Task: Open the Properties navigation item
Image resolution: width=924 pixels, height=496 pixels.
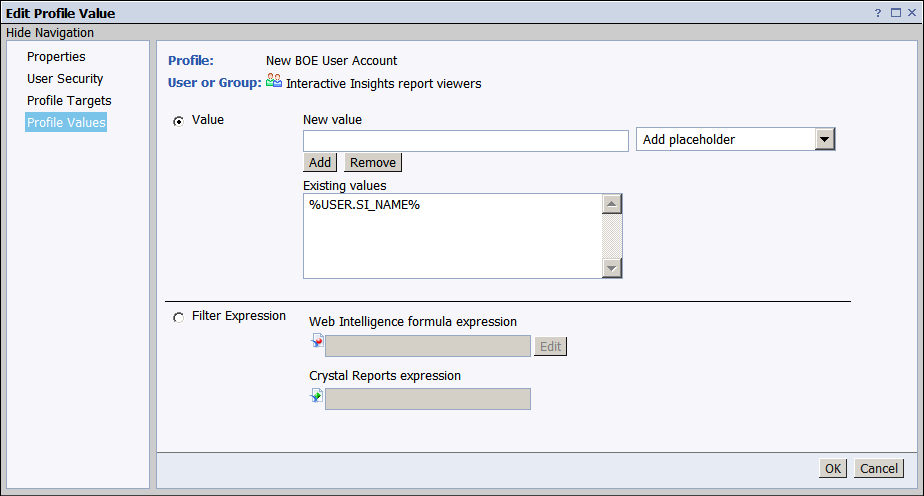Action: click(56, 57)
